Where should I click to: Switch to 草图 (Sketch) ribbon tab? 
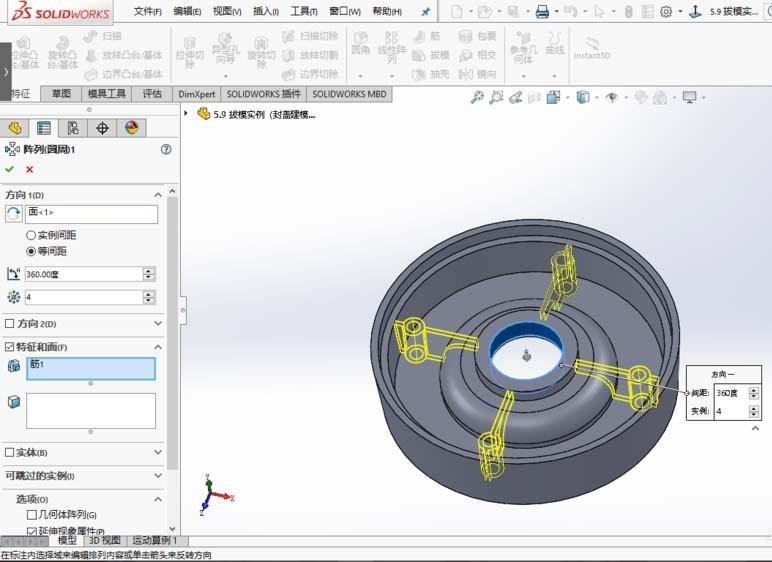pos(61,94)
